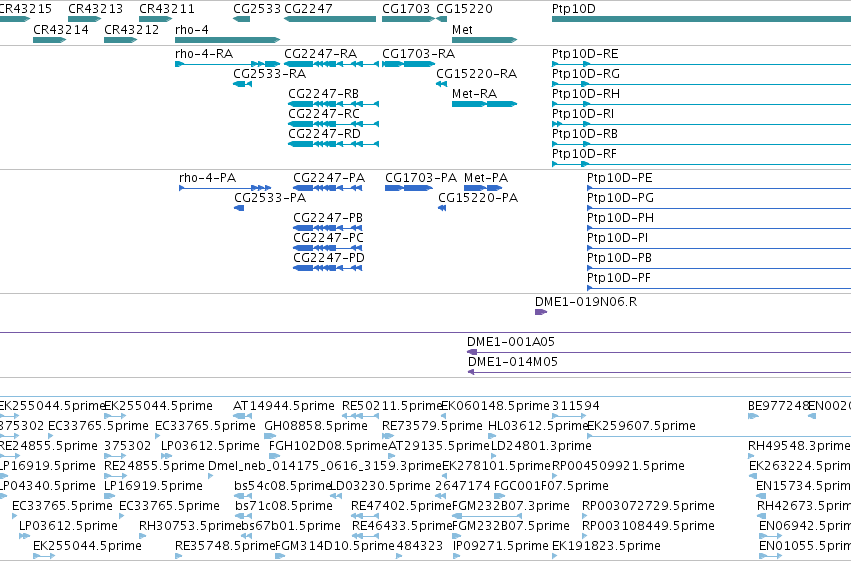This screenshot has width=851, height=561.
Task: Select transcript CG2247-RD
Action: pyautogui.click(x=333, y=144)
